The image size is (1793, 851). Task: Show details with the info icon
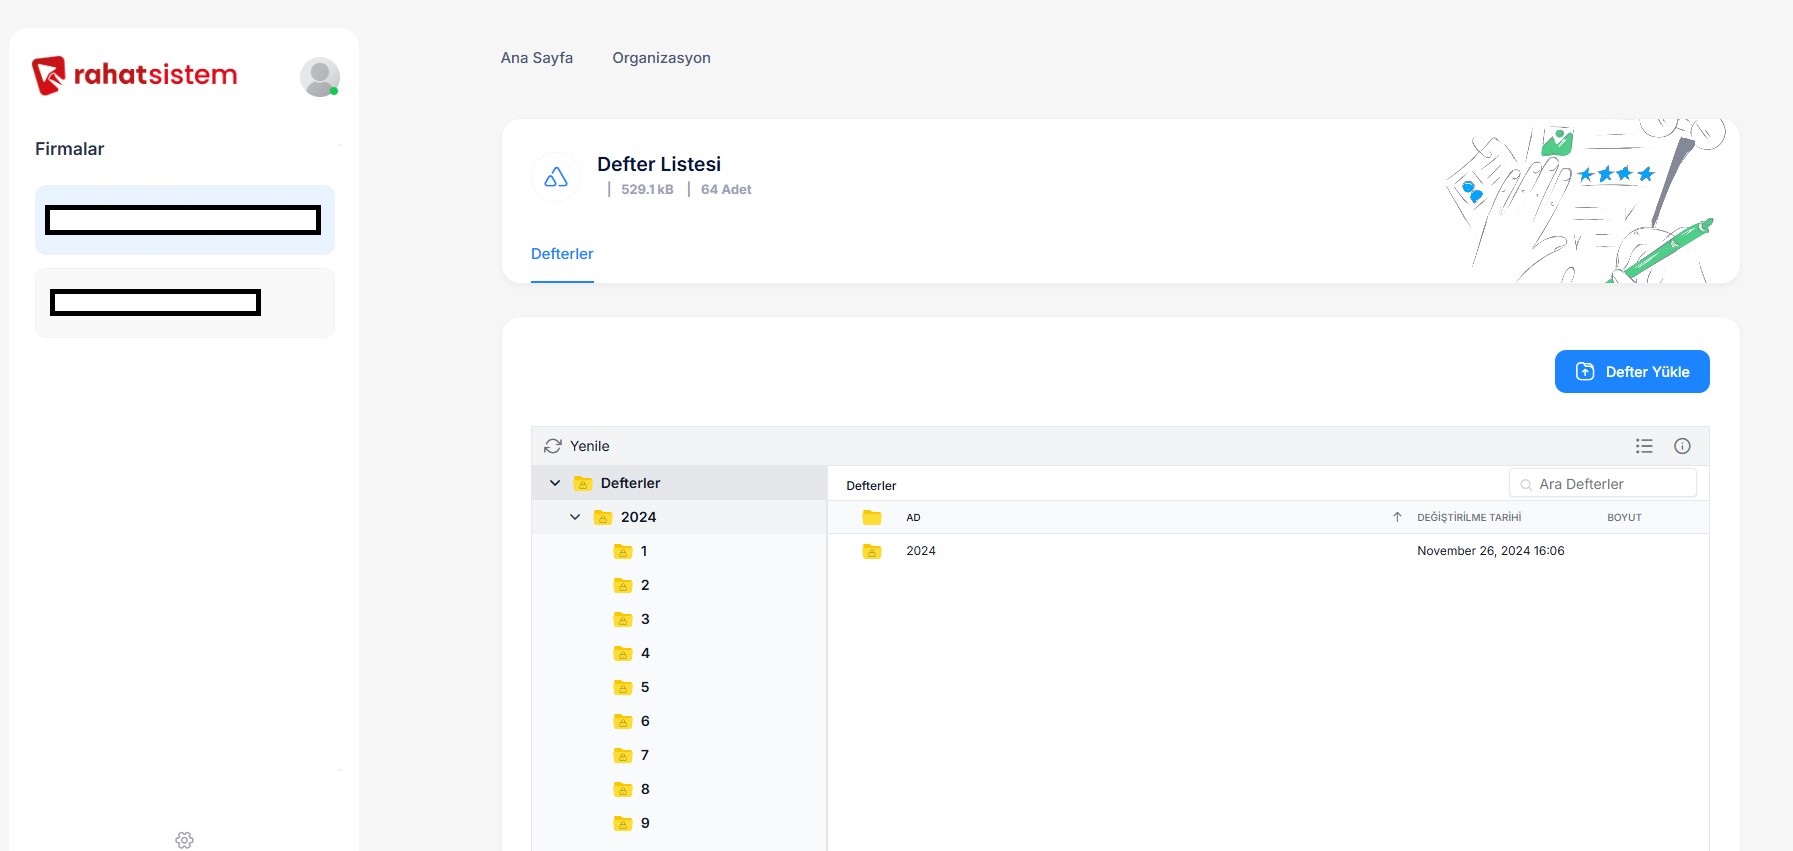(x=1682, y=446)
